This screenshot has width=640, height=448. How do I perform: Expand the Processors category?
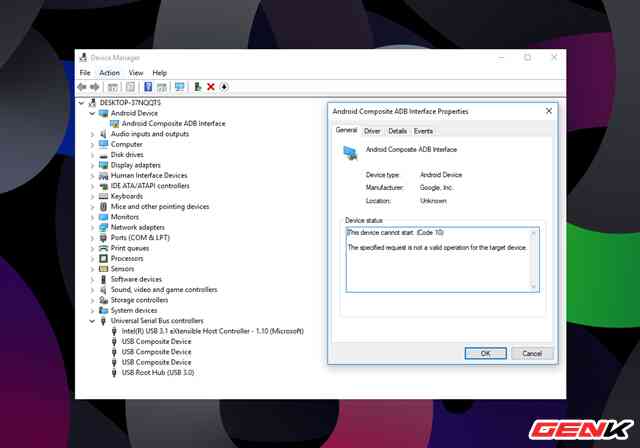pyautogui.click(x=92, y=259)
